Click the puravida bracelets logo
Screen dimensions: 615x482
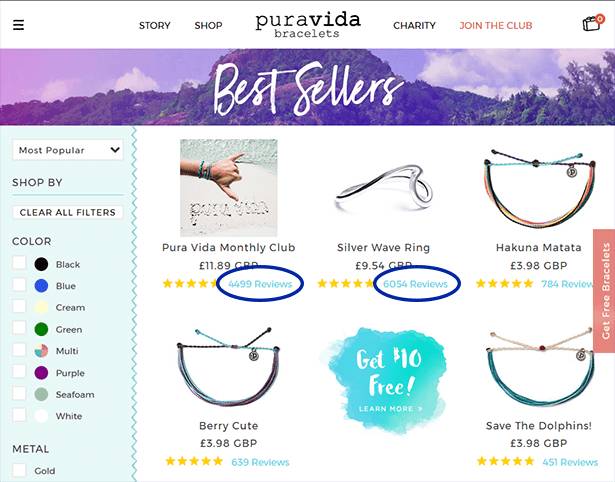[x=308, y=25]
